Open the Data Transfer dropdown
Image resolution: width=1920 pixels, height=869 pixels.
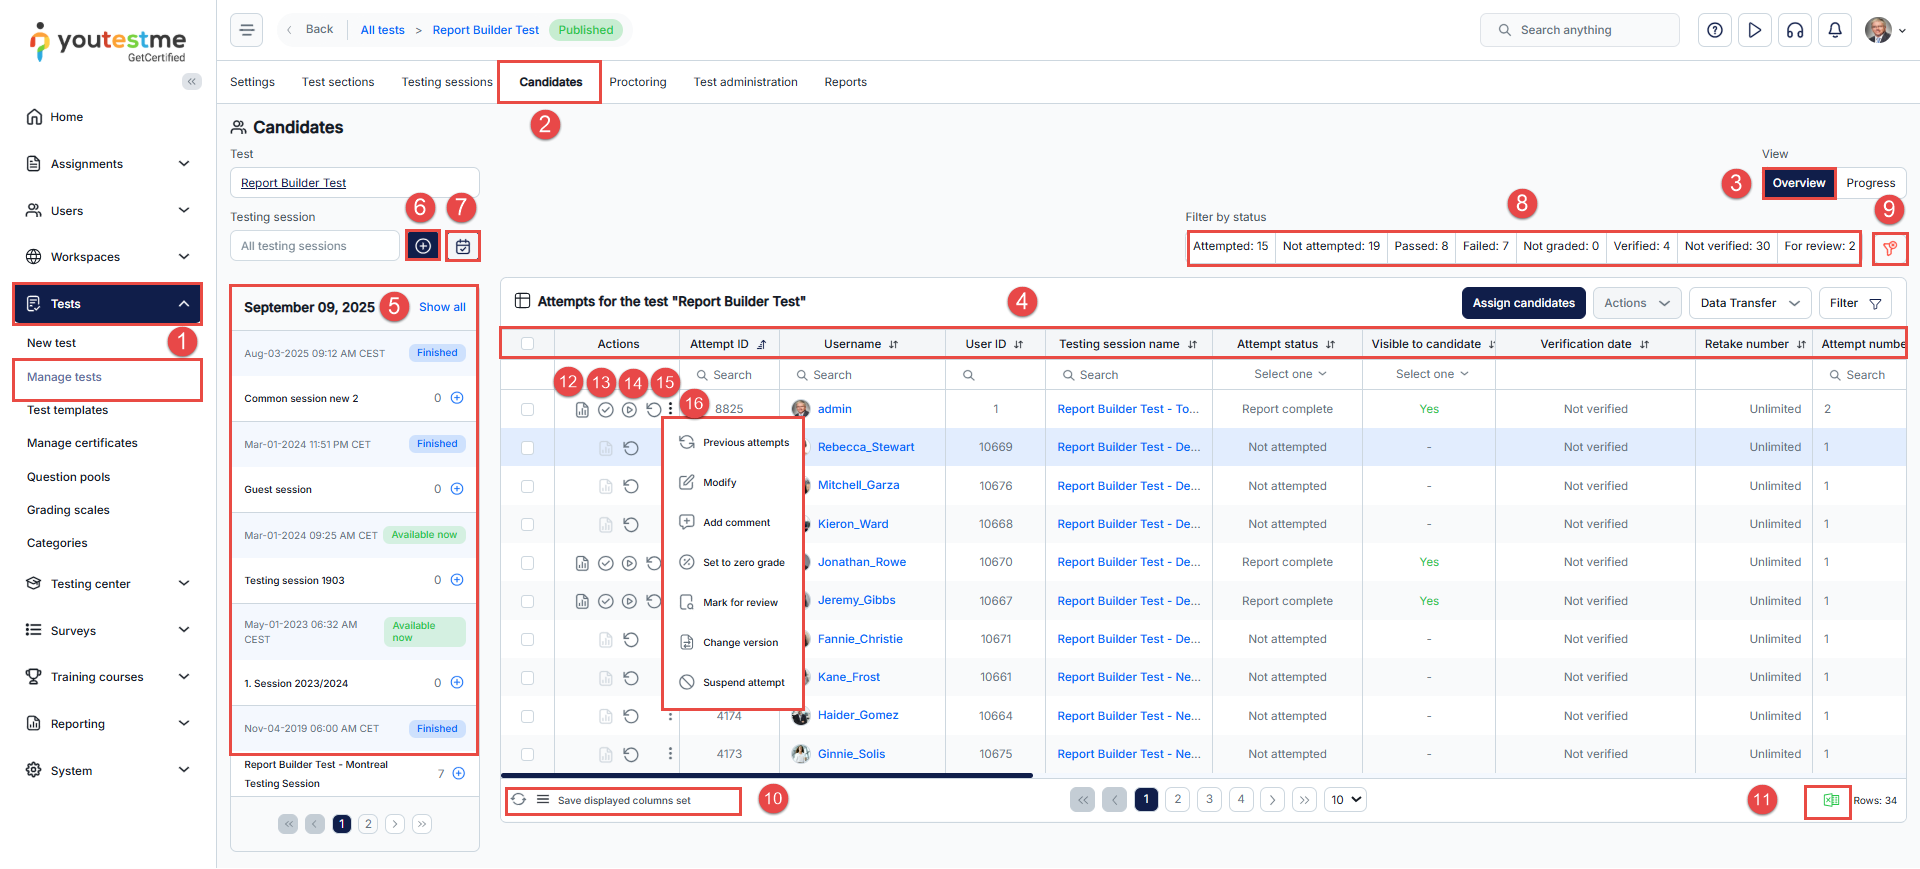click(x=1749, y=303)
